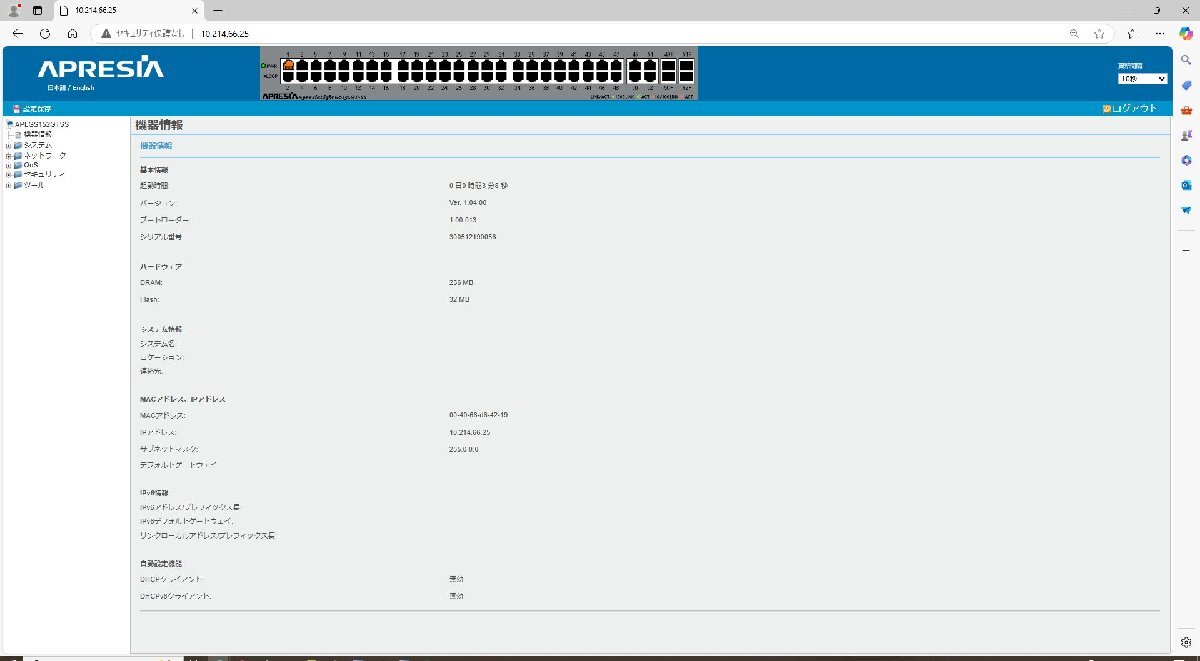Click the DRAM value 256 MB

coord(461,283)
